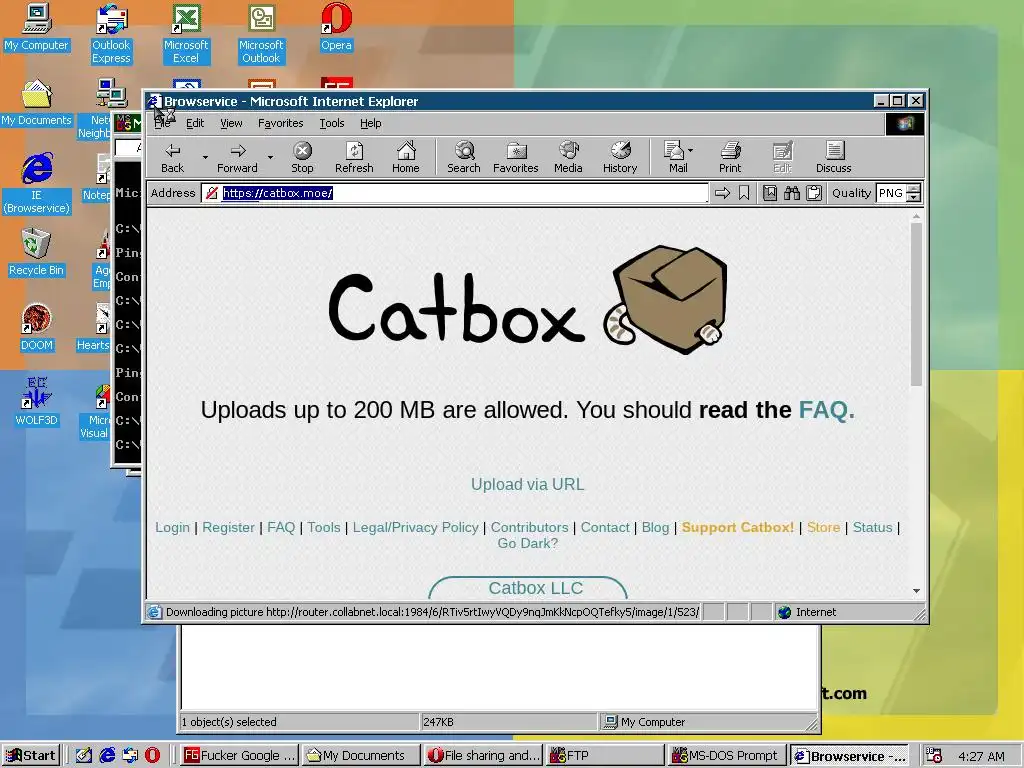Go to the Home page
The height and width of the screenshot is (768, 1024).
point(406,158)
